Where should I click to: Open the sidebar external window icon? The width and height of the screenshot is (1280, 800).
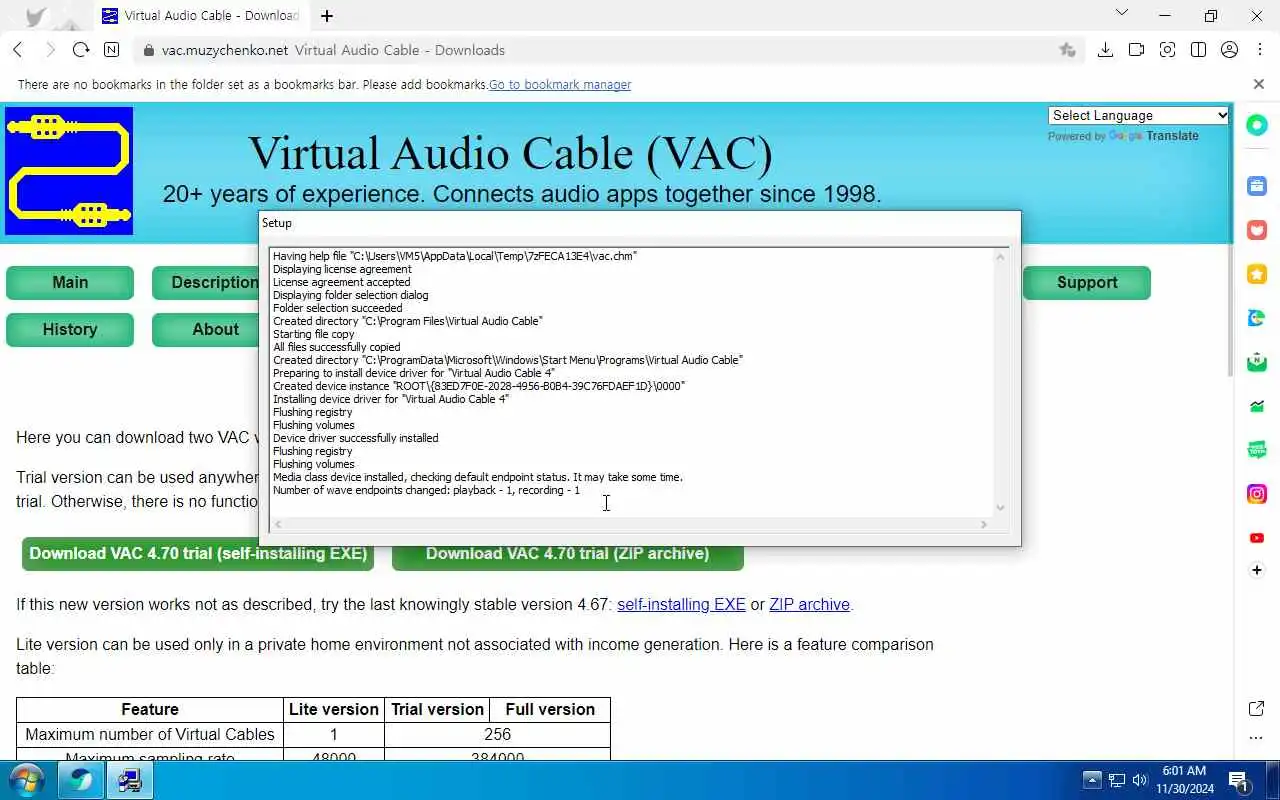pyautogui.click(x=1257, y=708)
